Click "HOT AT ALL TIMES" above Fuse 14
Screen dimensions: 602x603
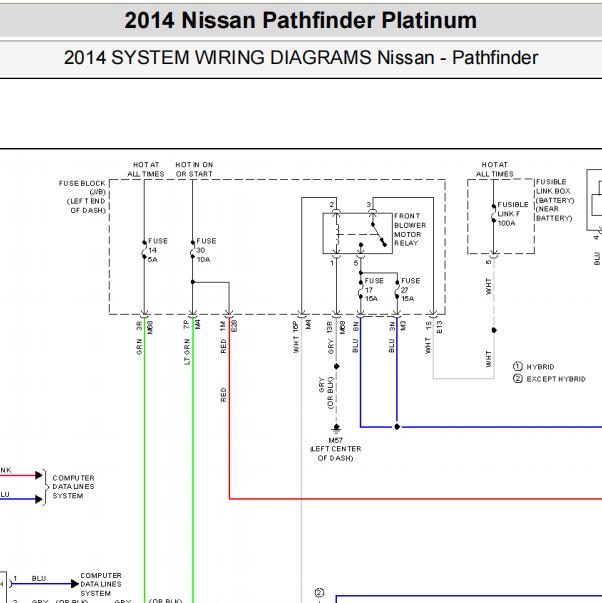pyautogui.click(x=146, y=169)
